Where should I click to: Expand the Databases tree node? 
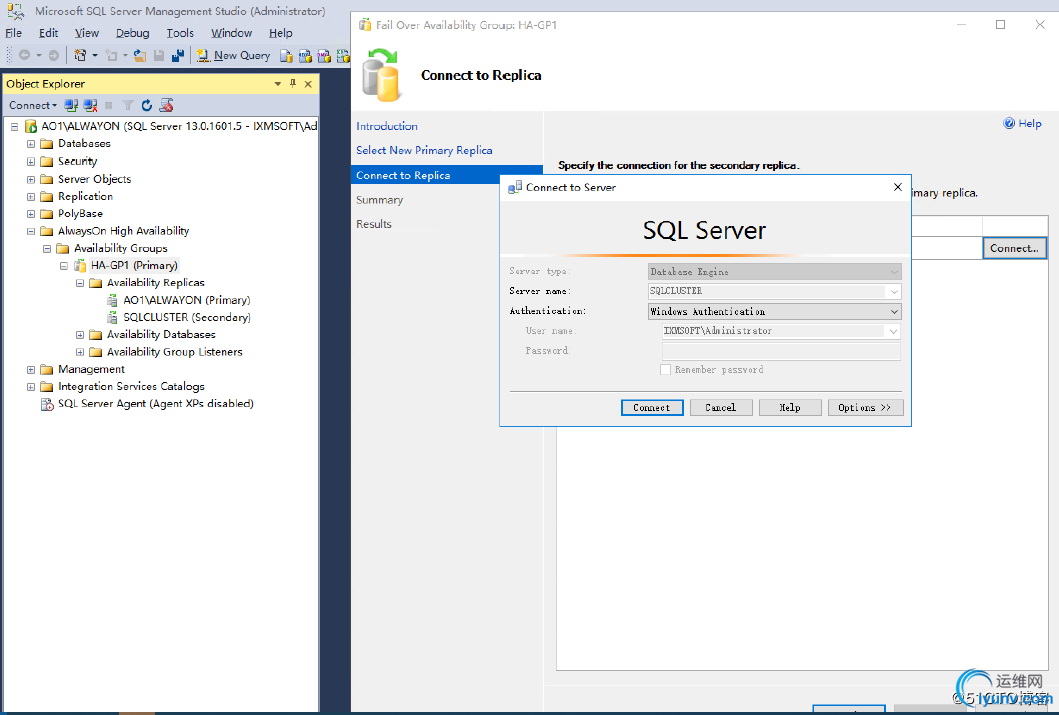click(31, 144)
